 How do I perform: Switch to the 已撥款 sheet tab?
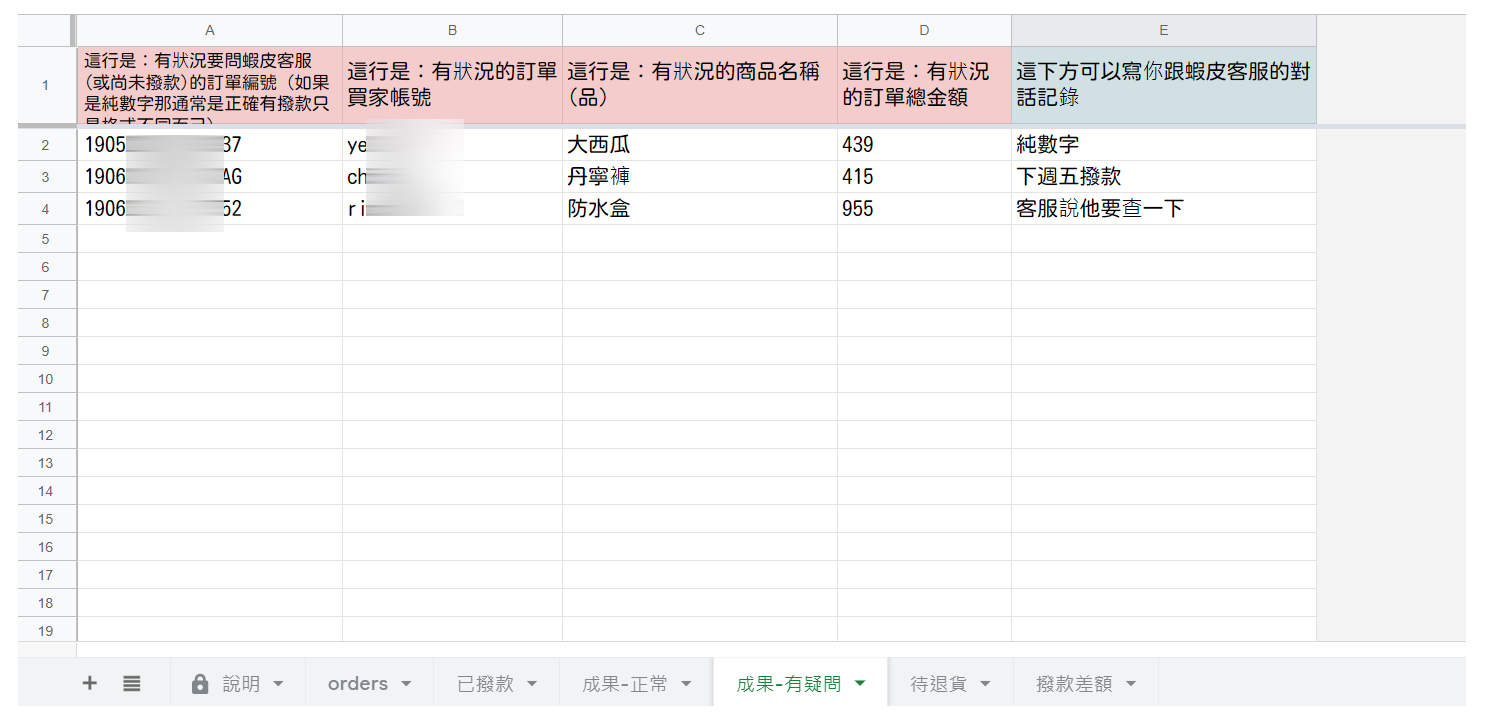coord(485,684)
